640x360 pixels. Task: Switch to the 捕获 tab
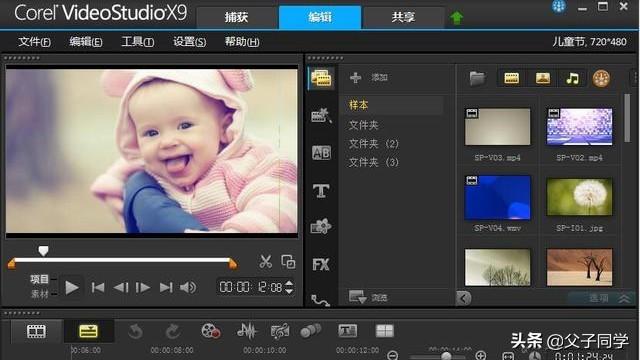pyautogui.click(x=237, y=17)
